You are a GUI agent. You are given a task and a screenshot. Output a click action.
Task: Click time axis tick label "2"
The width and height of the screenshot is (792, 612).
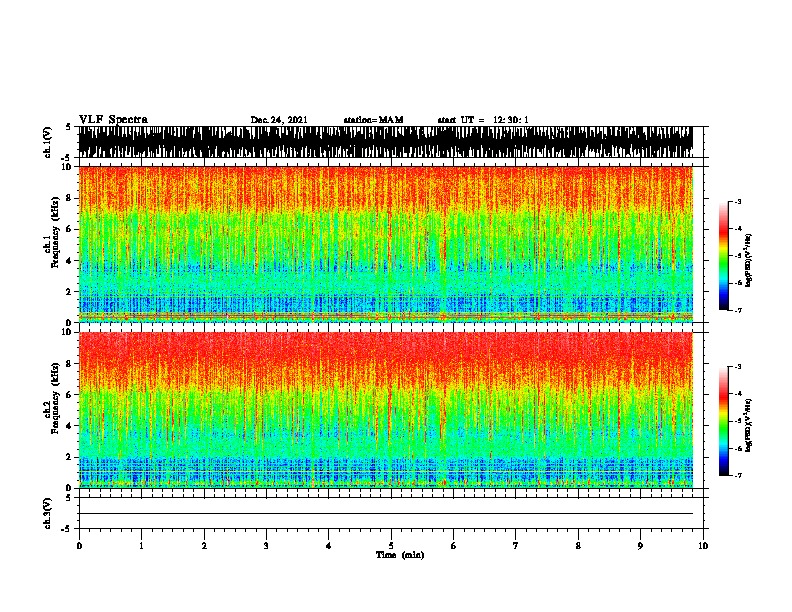204,546
